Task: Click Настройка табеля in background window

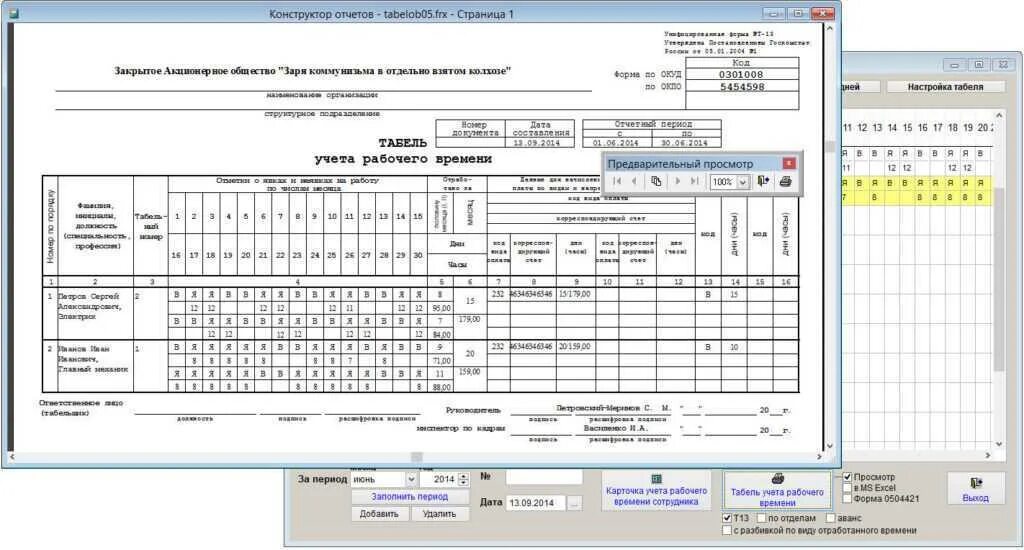Action: click(945, 86)
